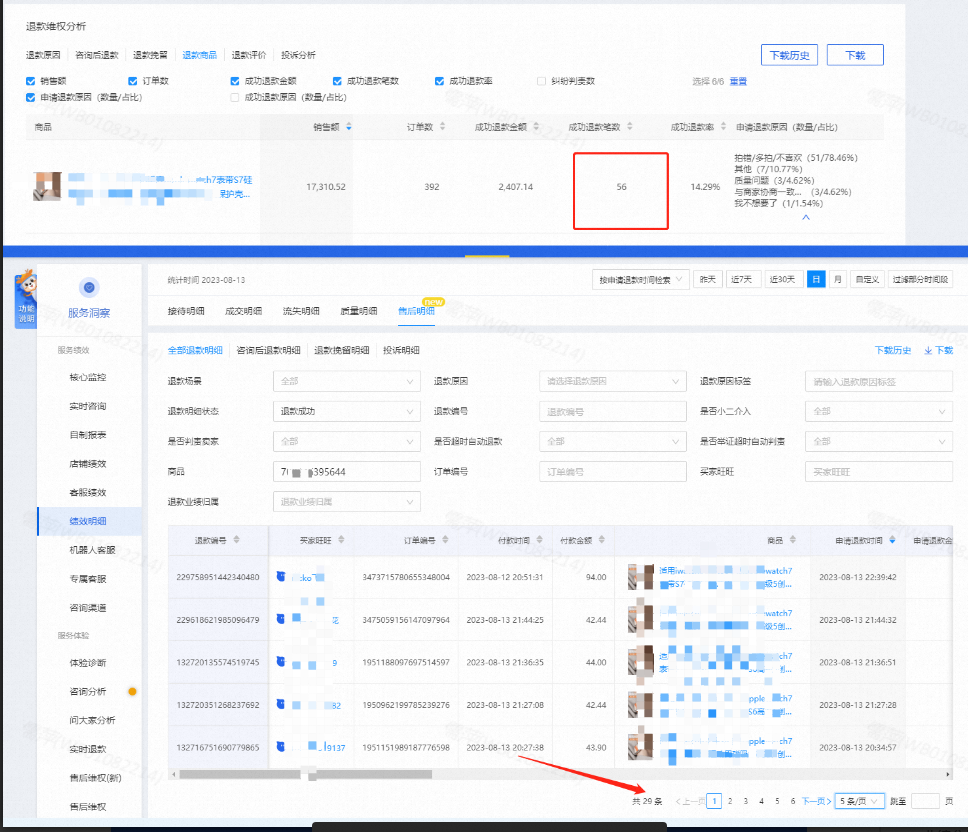The height and width of the screenshot is (832, 968).
Task: Click the 服务洞察 round logo icon
Action: pyautogui.click(x=89, y=288)
